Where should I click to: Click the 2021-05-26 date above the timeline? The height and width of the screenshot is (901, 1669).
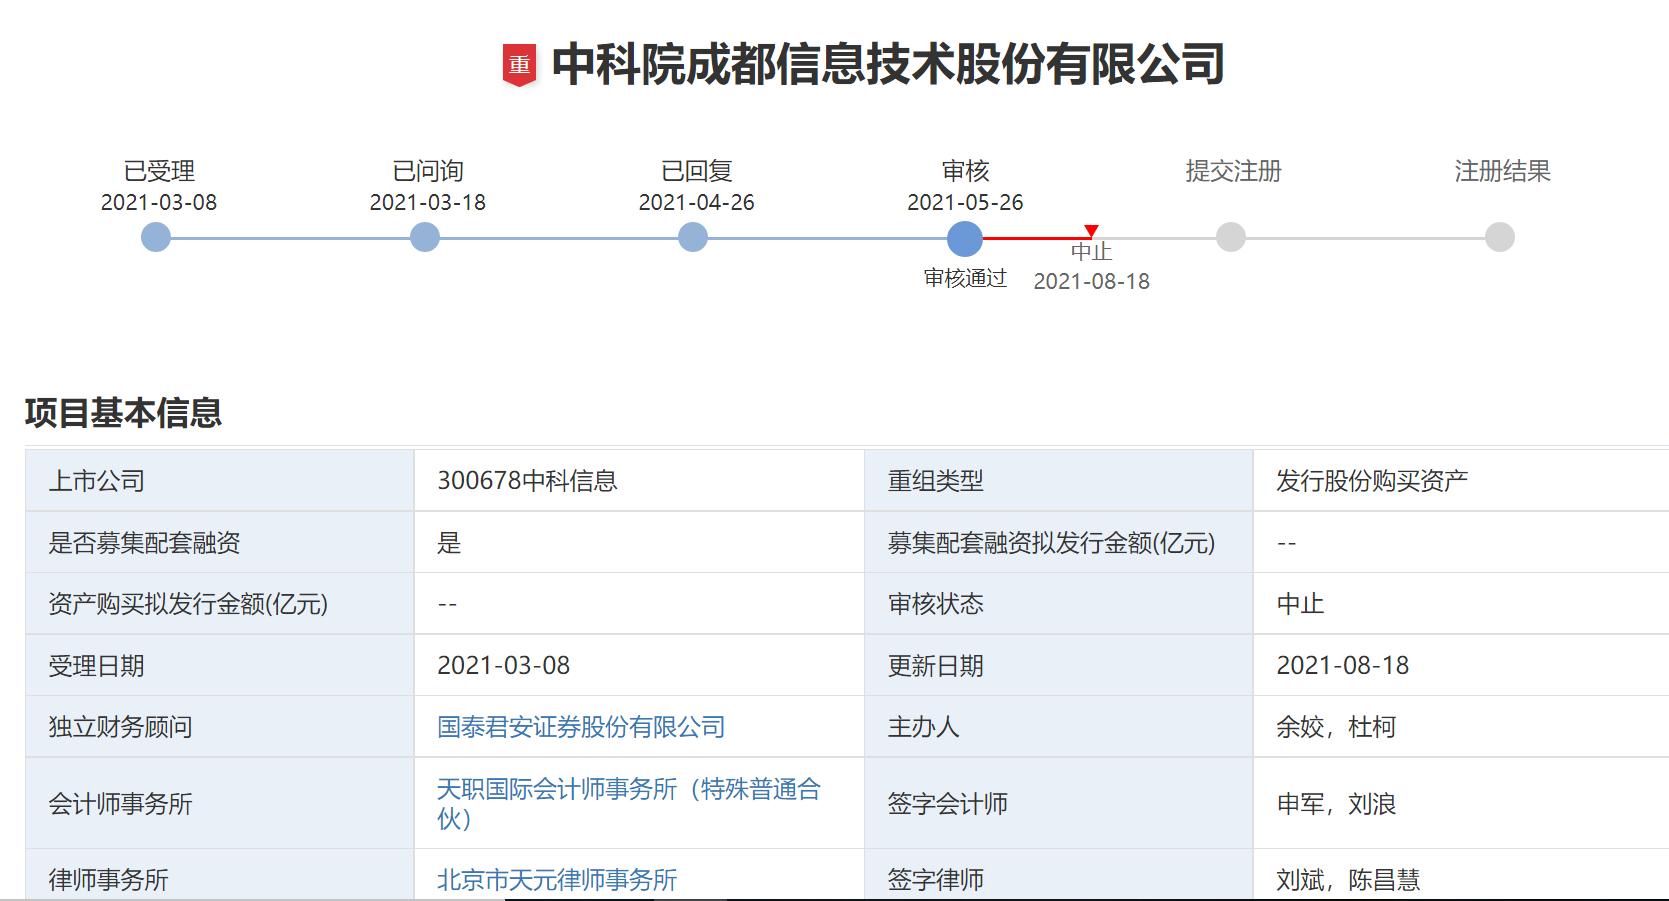pyautogui.click(x=965, y=202)
